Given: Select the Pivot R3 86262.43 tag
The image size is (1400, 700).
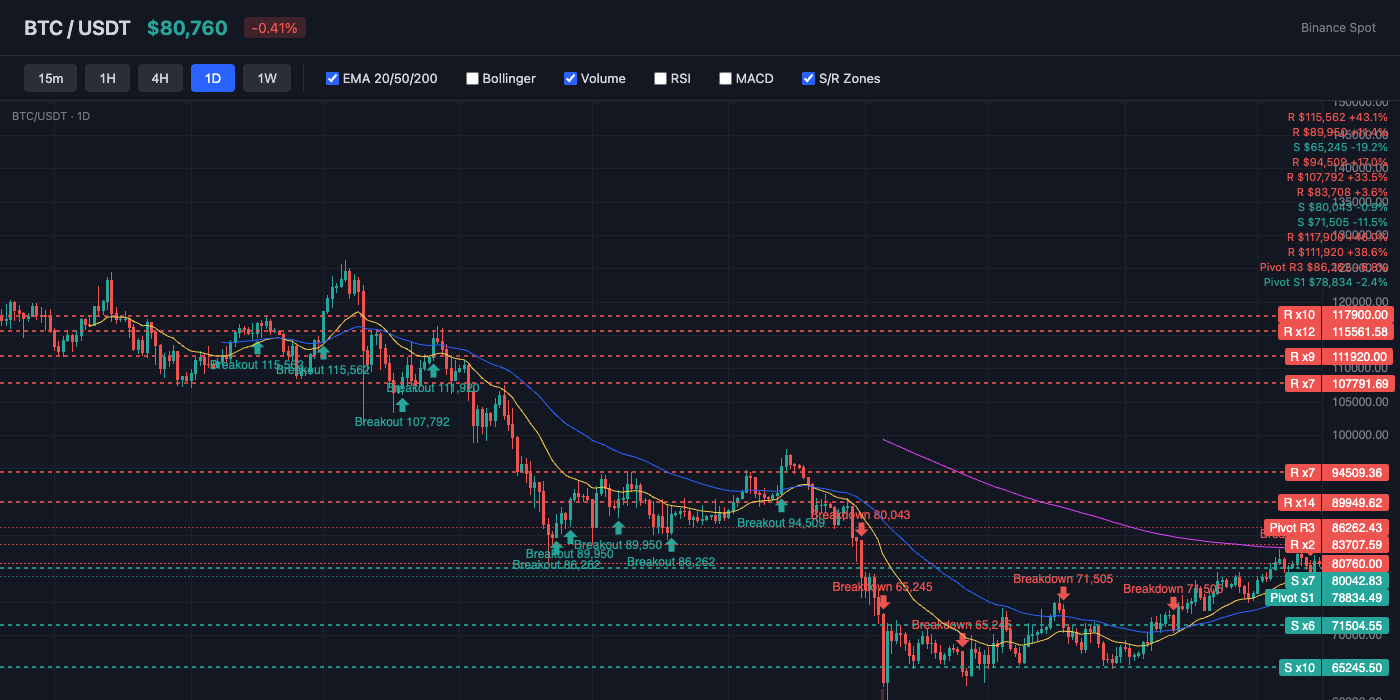Looking at the screenshot, I should click(x=1329, y=527).
